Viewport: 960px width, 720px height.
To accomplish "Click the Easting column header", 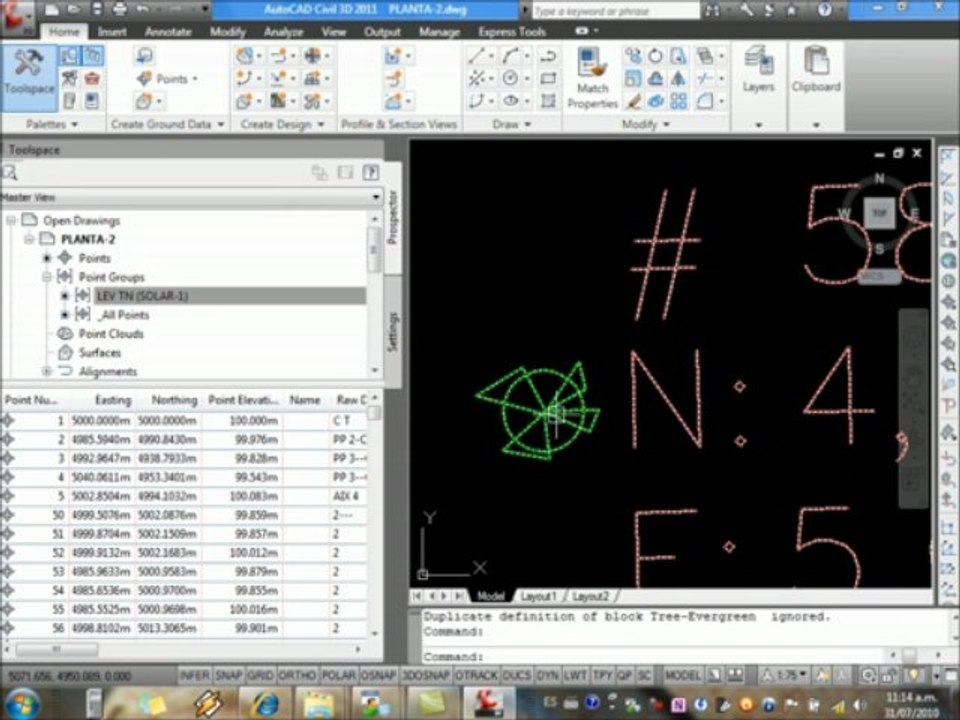I will tap(113, 400).
